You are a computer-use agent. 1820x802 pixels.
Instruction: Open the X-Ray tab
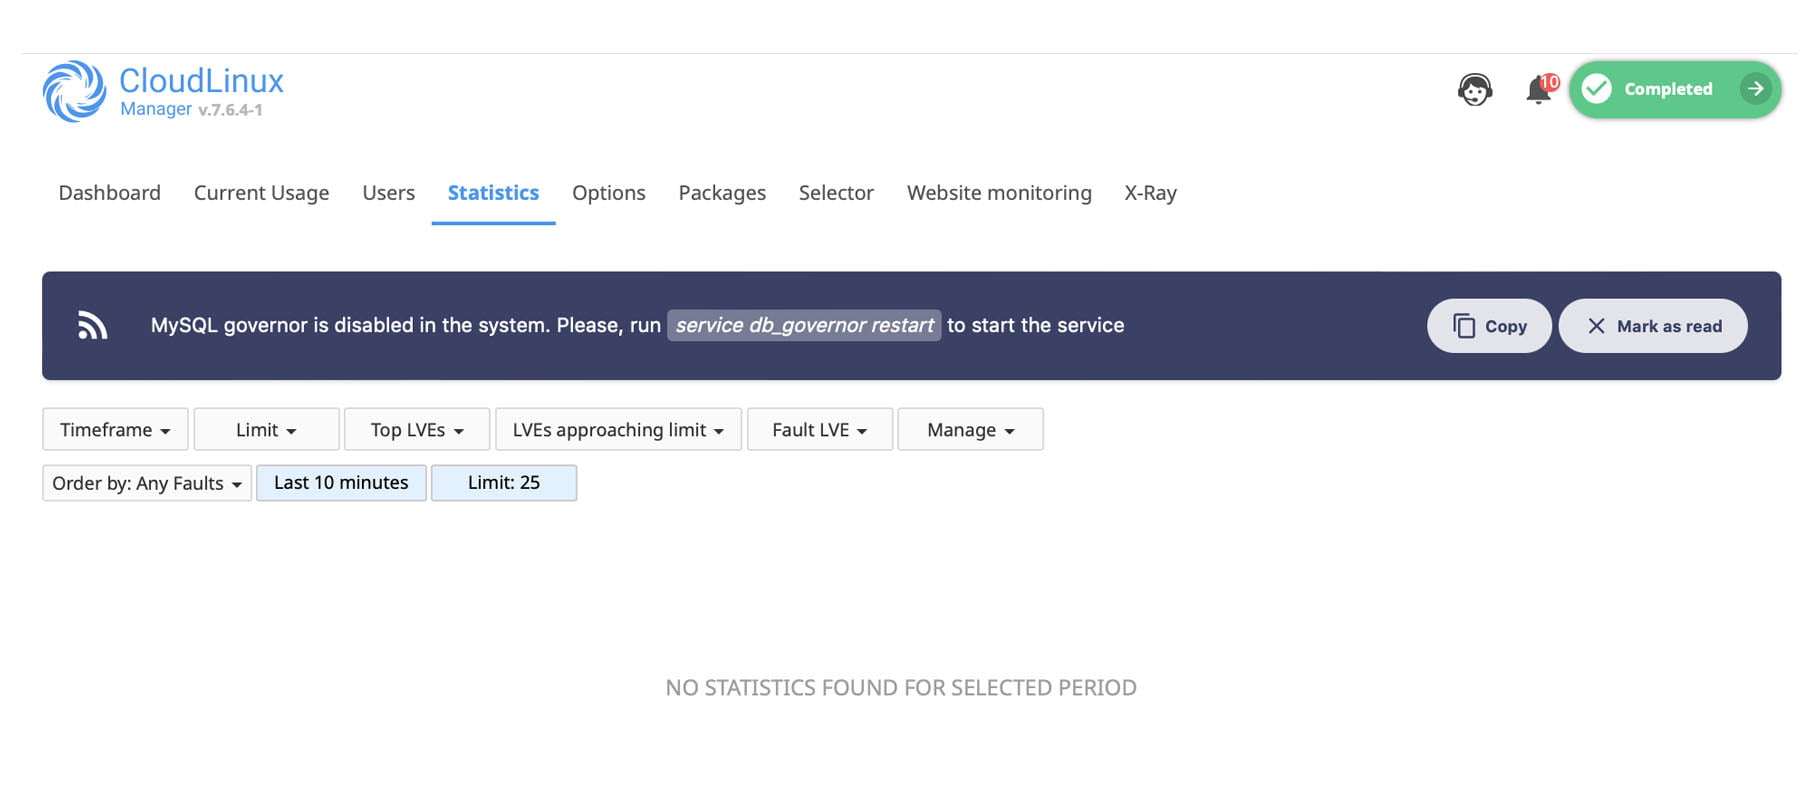(x=1150, y=193)
